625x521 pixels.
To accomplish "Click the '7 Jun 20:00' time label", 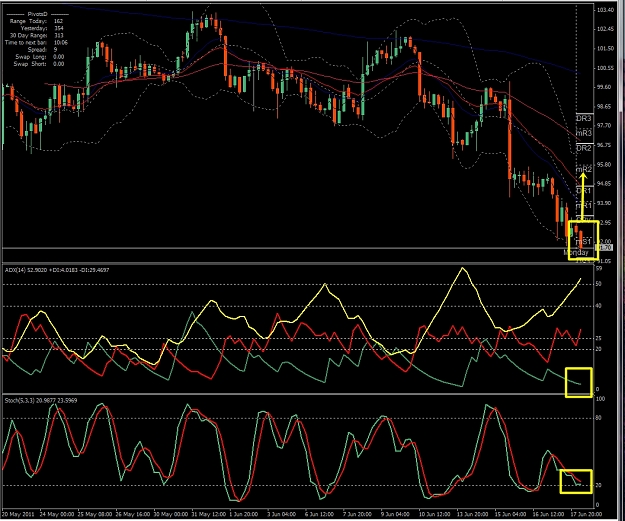I will click(x=357, y=514).
